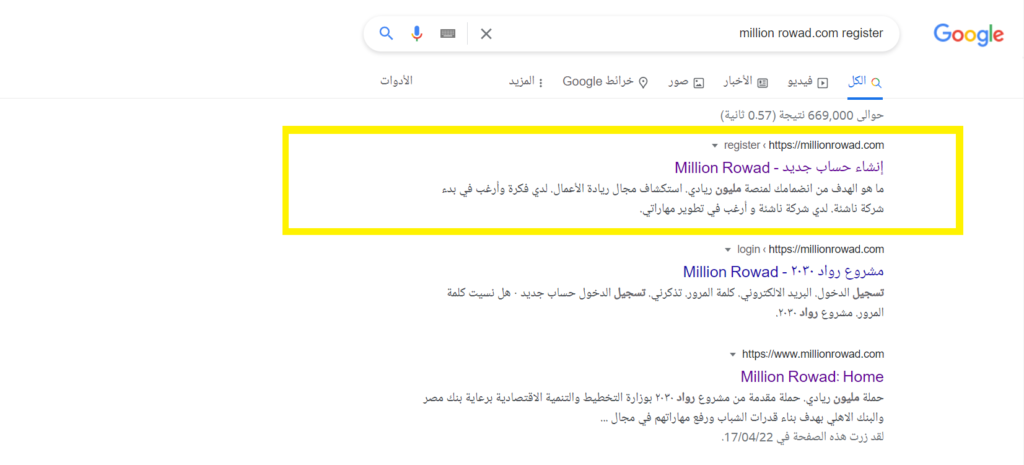Select the الكل results tab
The height and width of the screenshot is (465, 1024).
pos(865,82)
